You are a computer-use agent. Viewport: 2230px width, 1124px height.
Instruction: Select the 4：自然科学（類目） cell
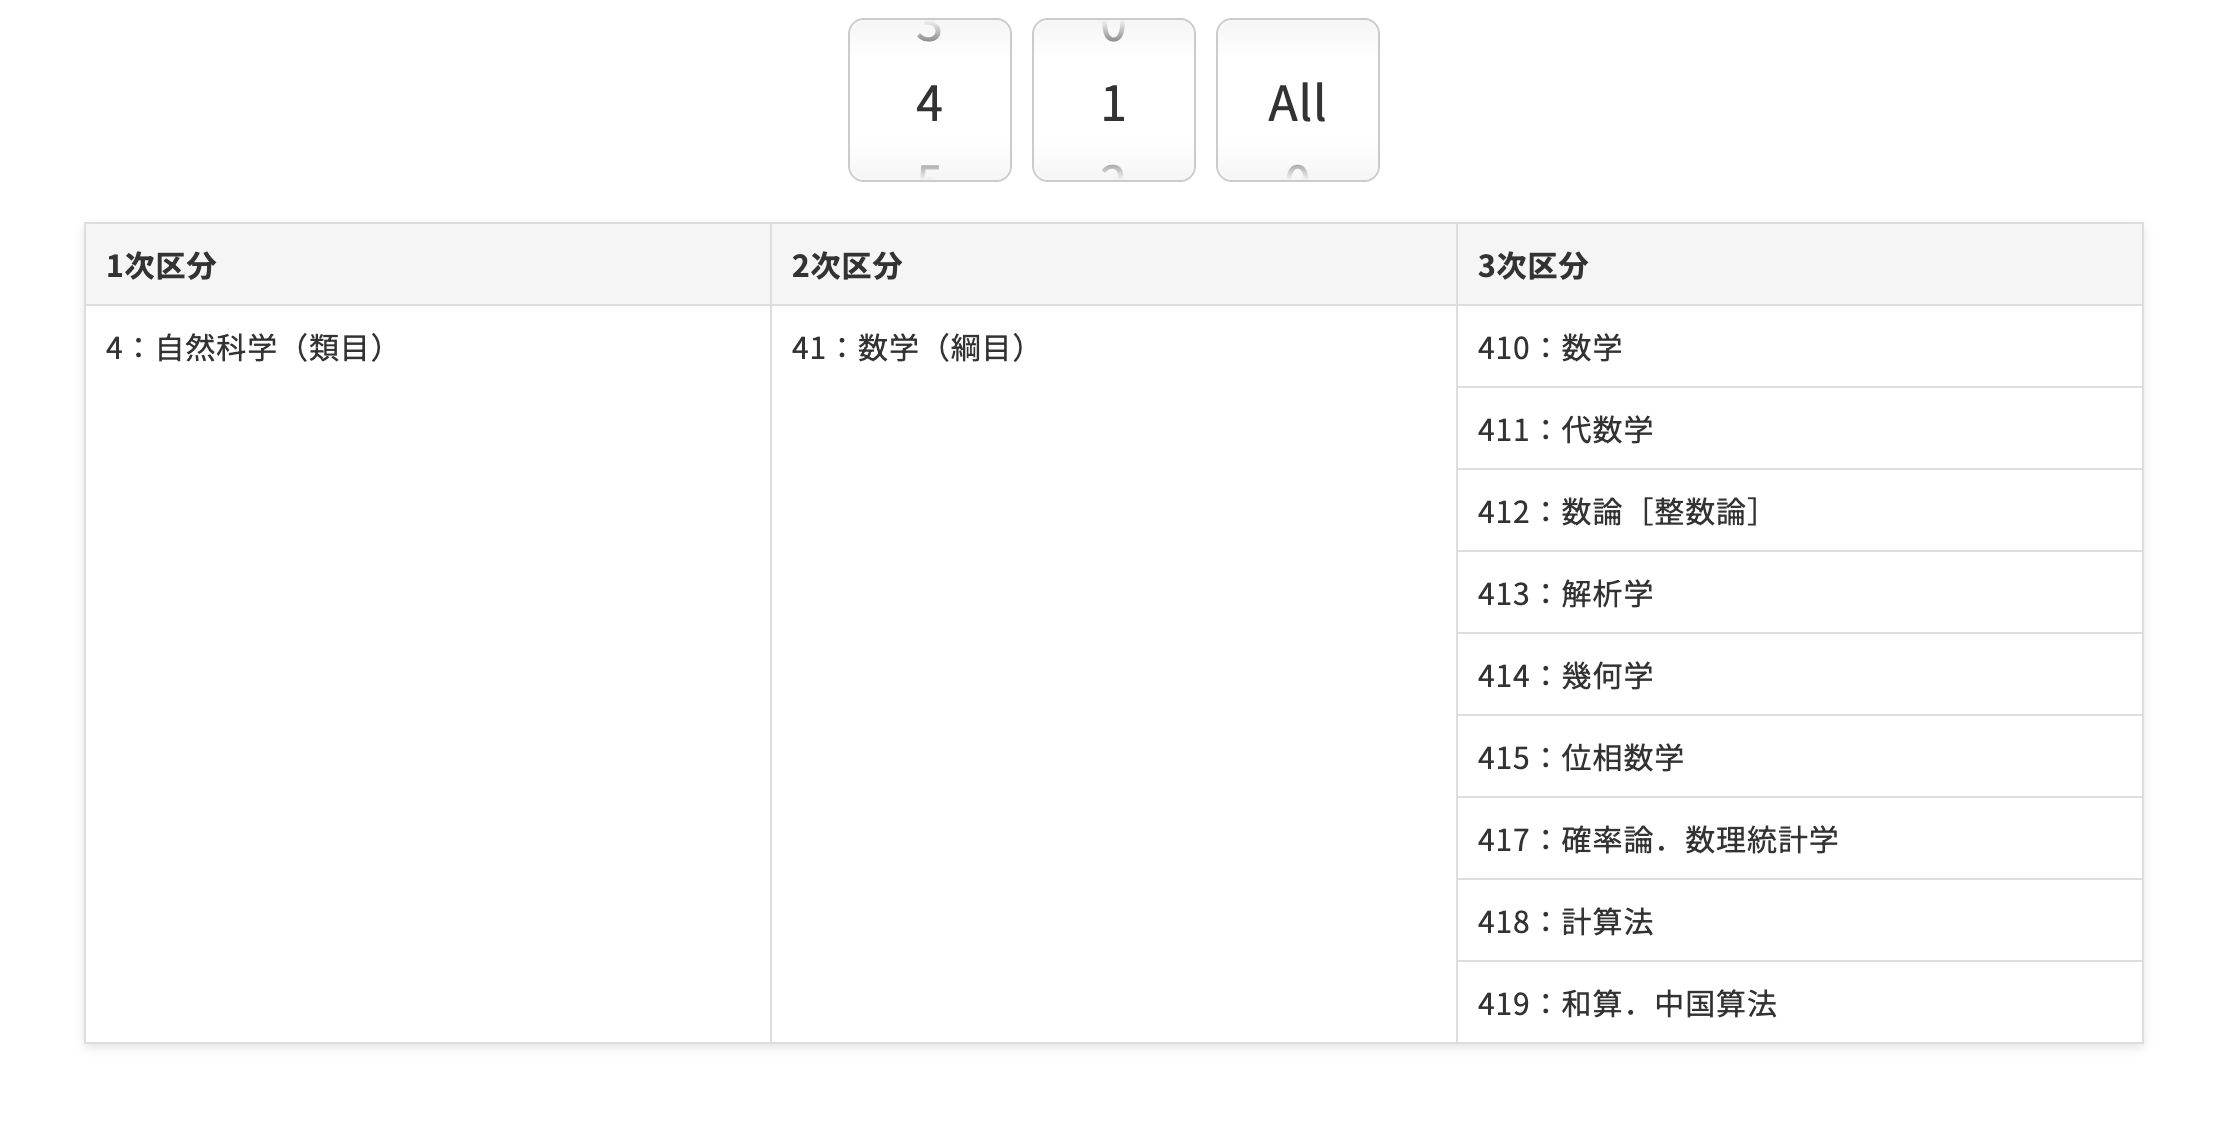(x=246, y=348)
